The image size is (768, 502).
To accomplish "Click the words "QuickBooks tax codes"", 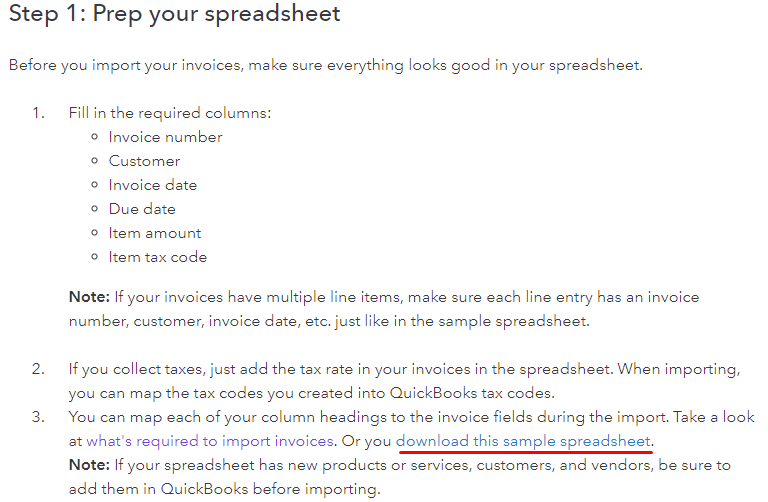I will (471, 393).
